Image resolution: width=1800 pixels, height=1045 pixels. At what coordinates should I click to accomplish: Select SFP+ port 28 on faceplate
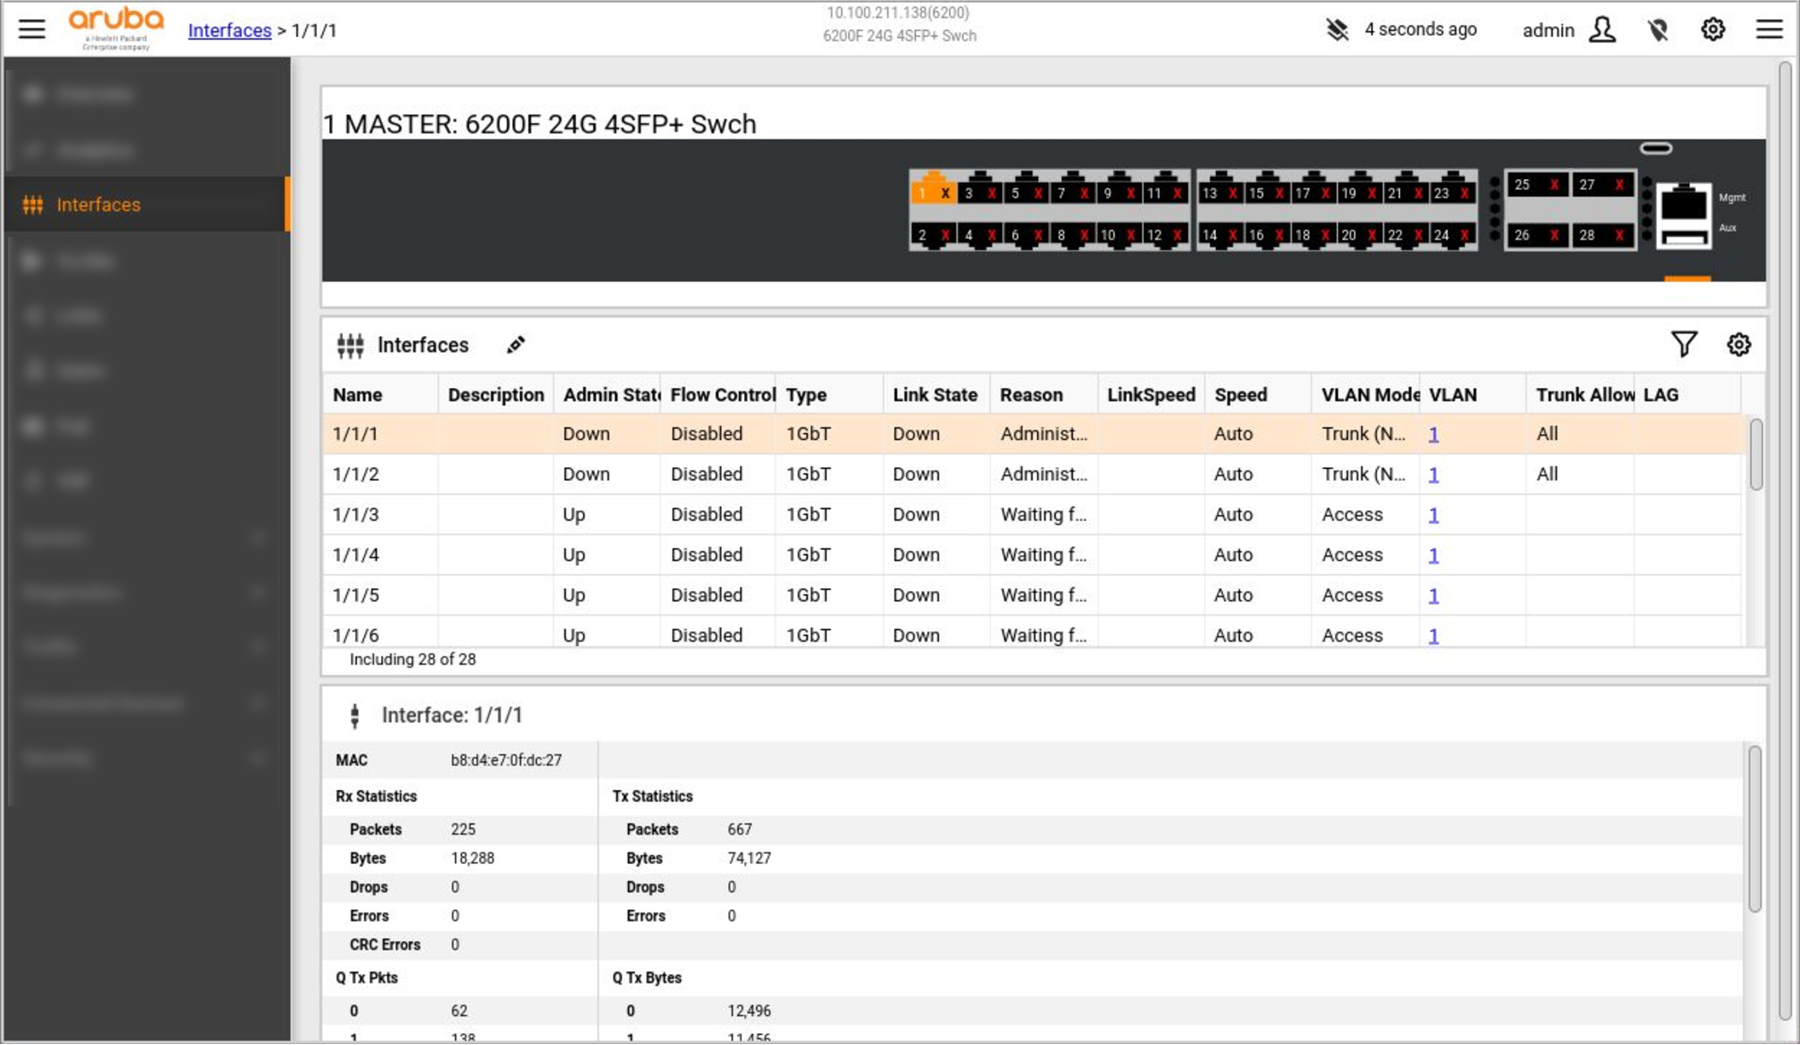tap(1602, 235)
